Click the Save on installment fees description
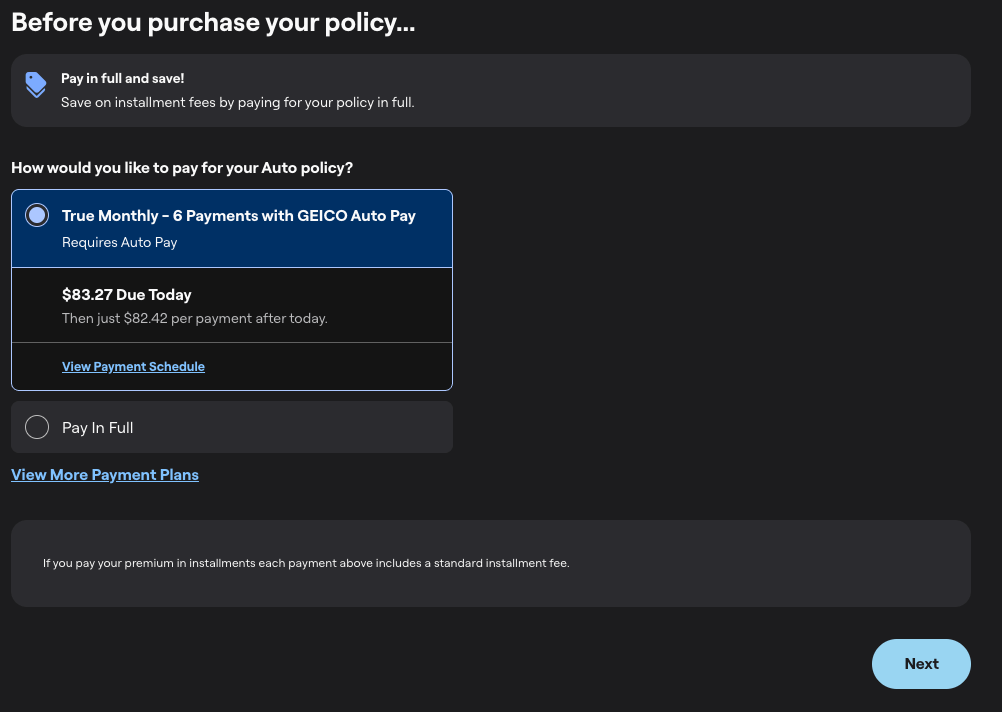The height and width of the screenshot is (712, 1002). [x=237, y=103]
